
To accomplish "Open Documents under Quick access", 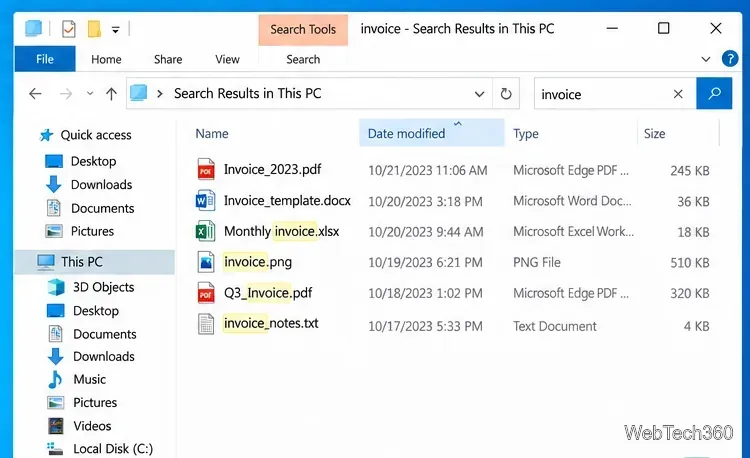I will pos(102,208).
